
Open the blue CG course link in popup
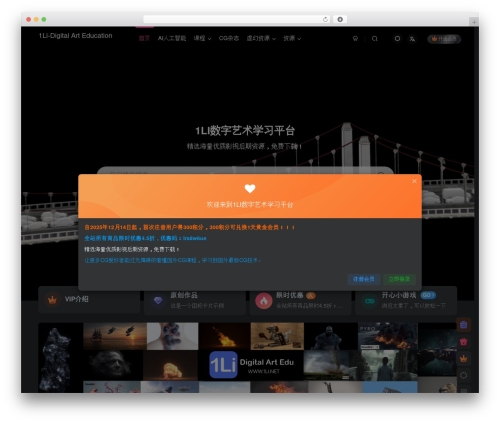click(x=172, y=260)
